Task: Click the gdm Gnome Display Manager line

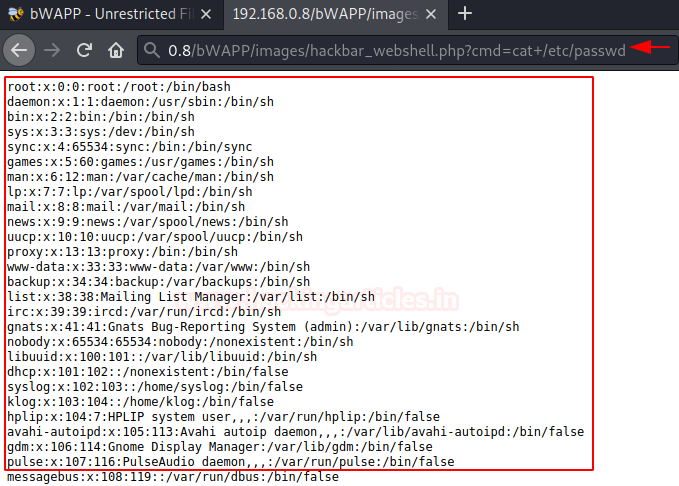Action: click(x=220, y=447)
